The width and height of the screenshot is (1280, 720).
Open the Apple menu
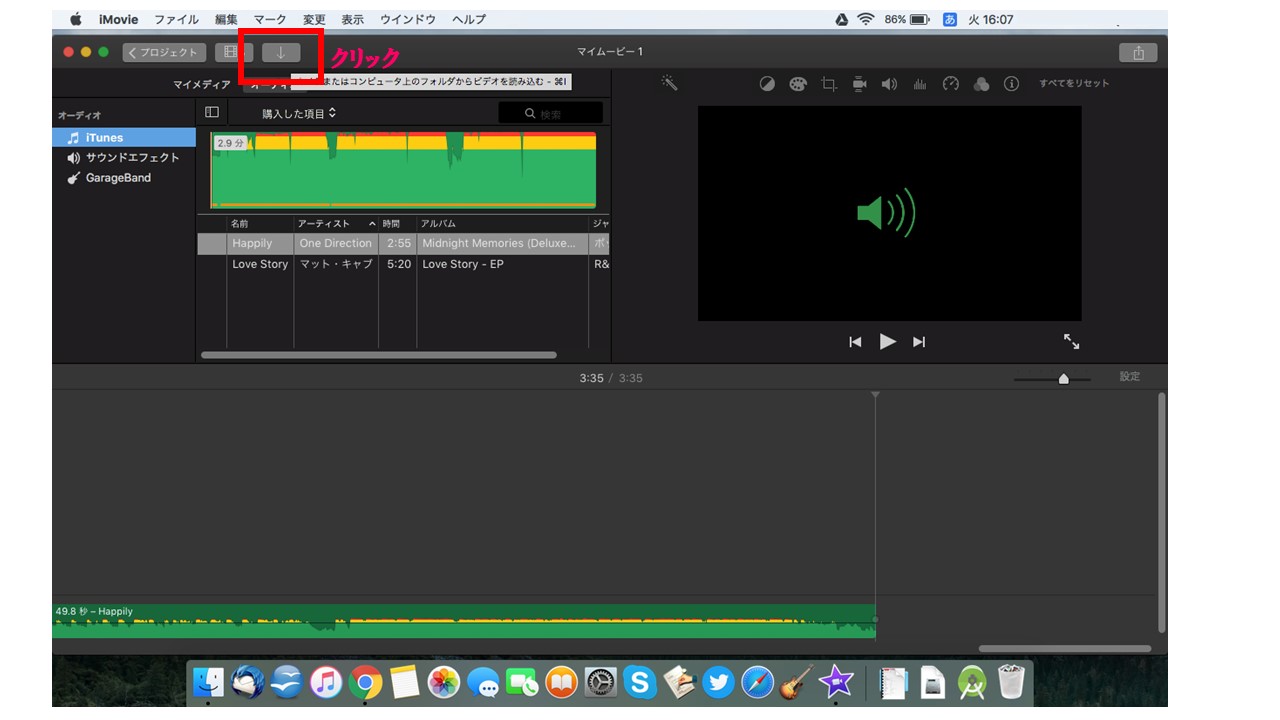76,20
